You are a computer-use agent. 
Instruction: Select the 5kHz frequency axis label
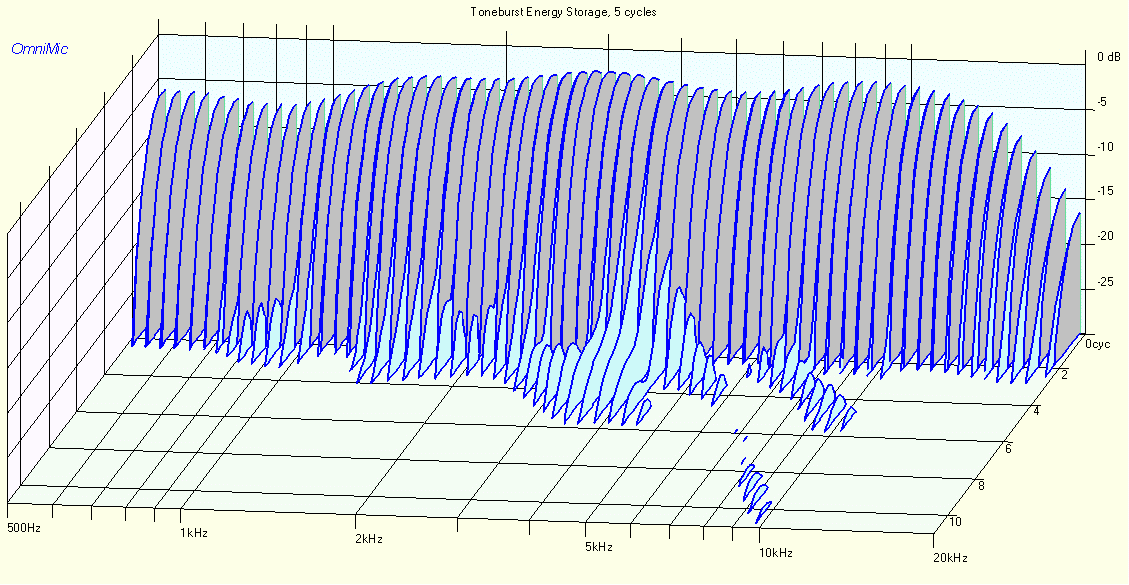(x=598, y=547)
